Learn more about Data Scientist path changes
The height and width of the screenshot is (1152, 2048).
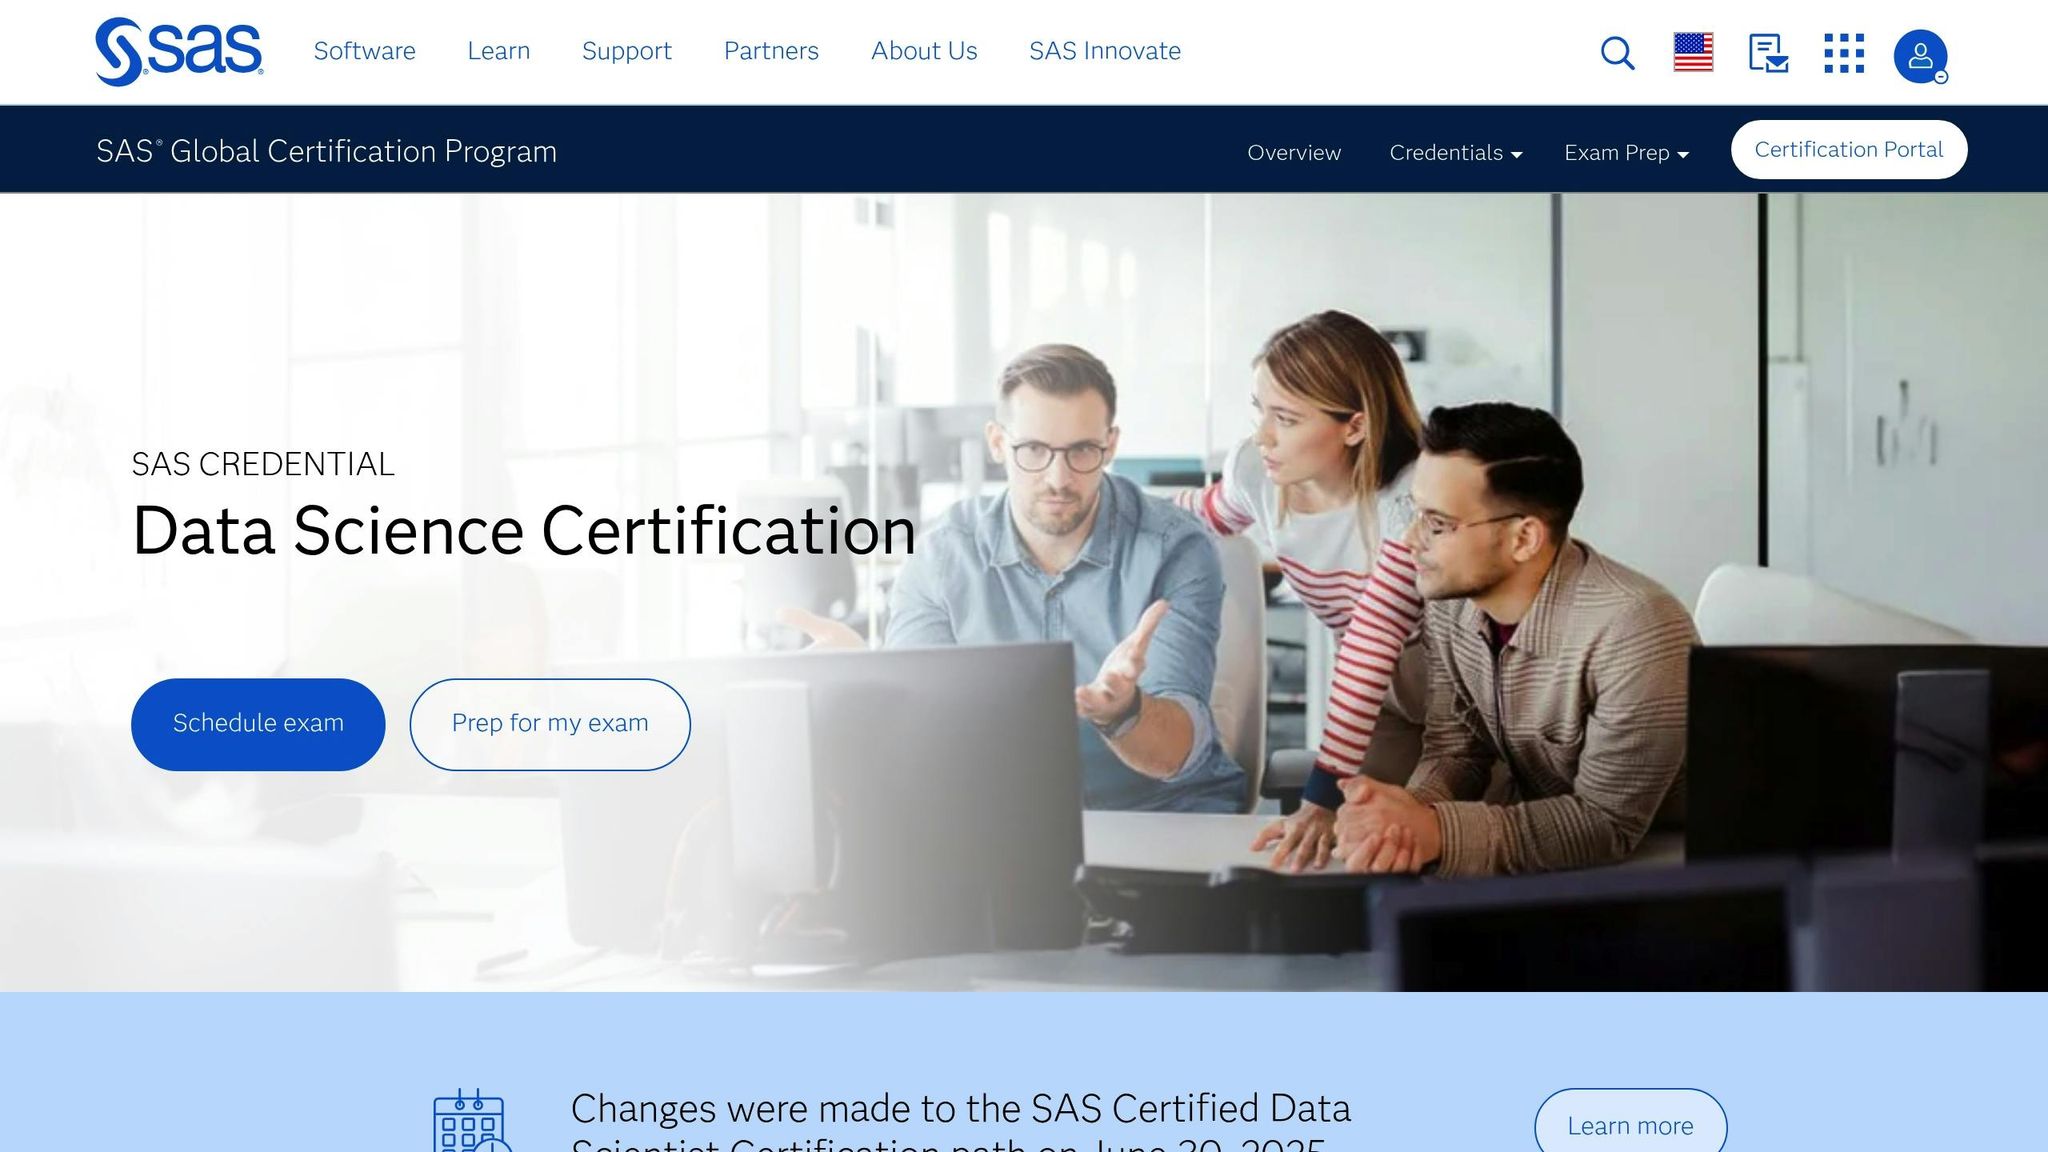tap(1629, 1124)
